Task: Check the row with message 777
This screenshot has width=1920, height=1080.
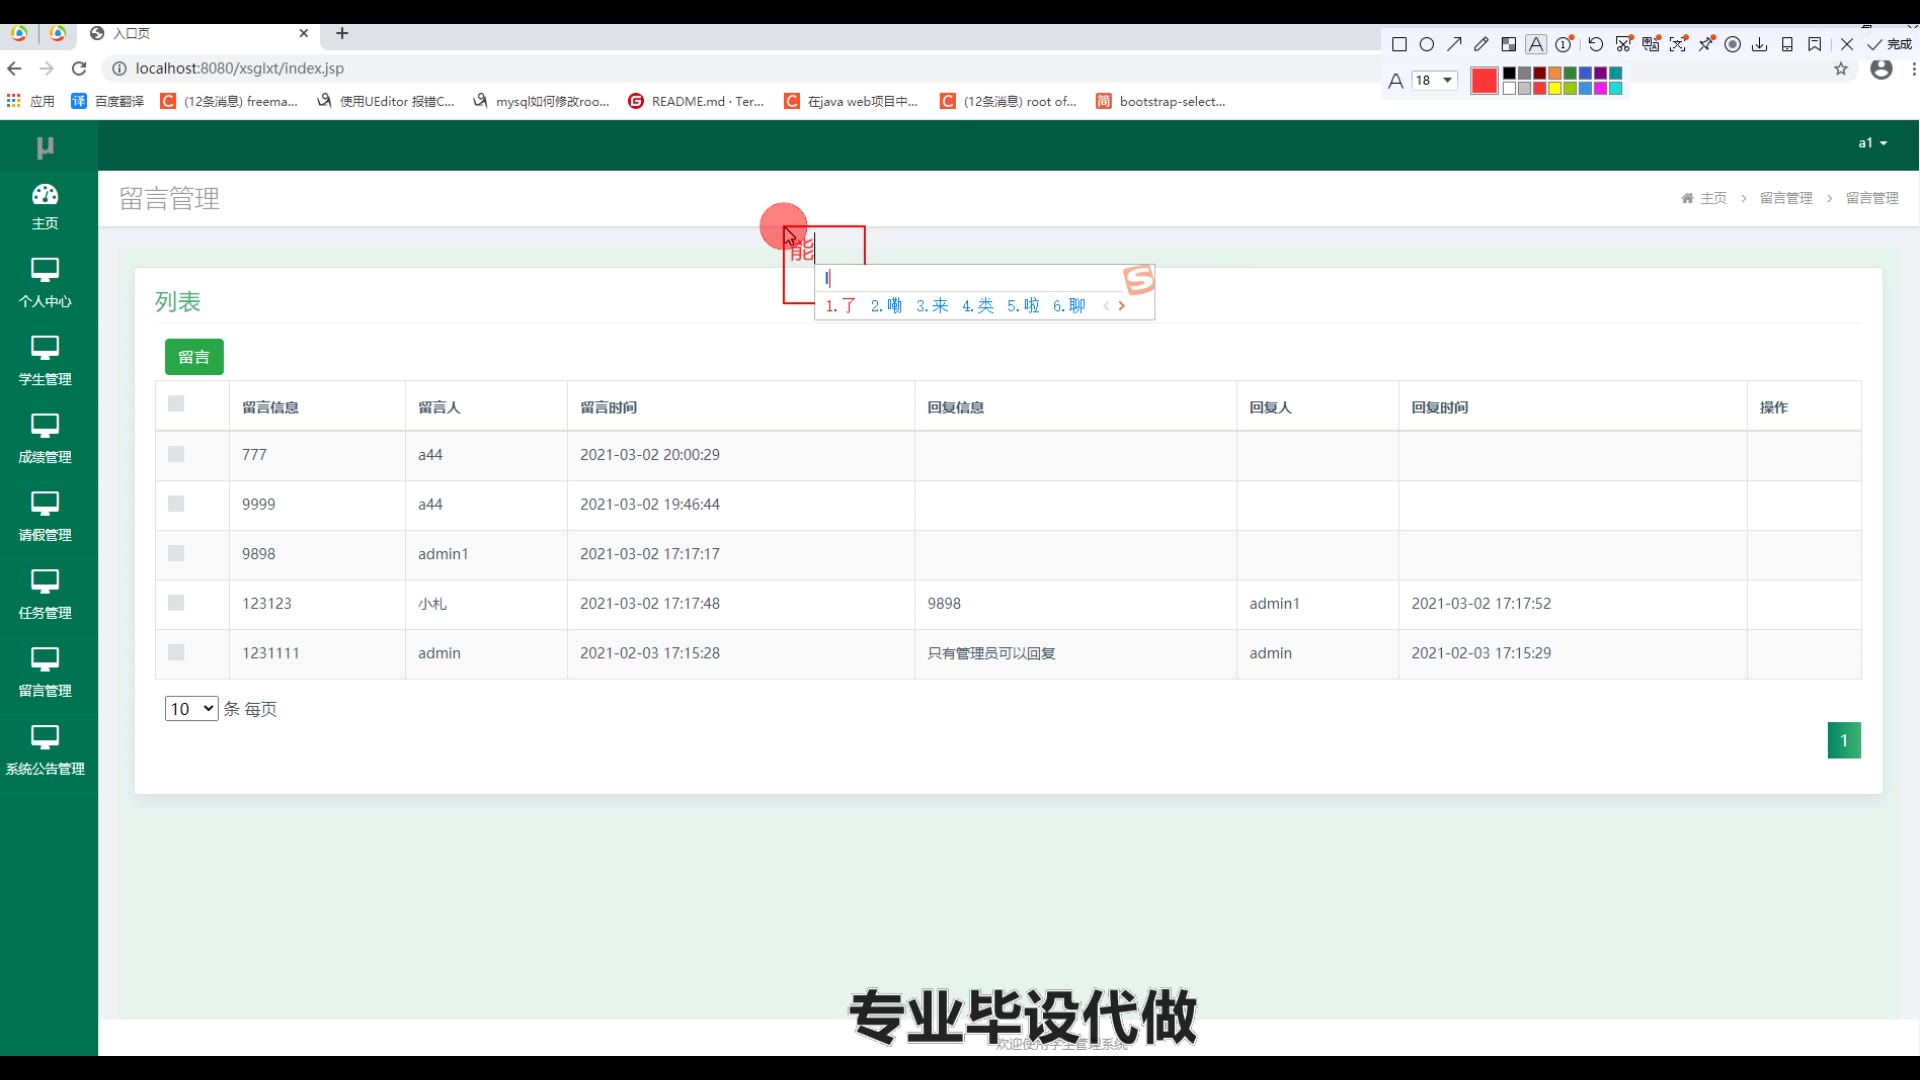Action: pyautogui.click(x=176, y=454)
